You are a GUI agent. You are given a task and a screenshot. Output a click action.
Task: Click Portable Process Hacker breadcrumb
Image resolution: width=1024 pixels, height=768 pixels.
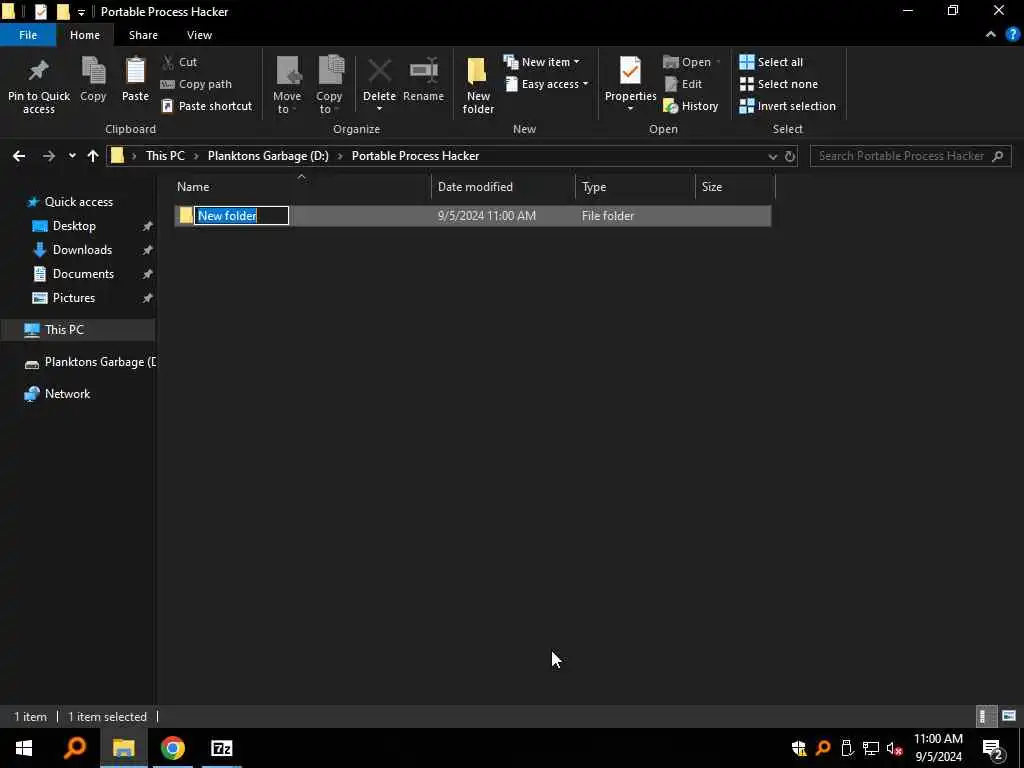(x=415, y=156)
